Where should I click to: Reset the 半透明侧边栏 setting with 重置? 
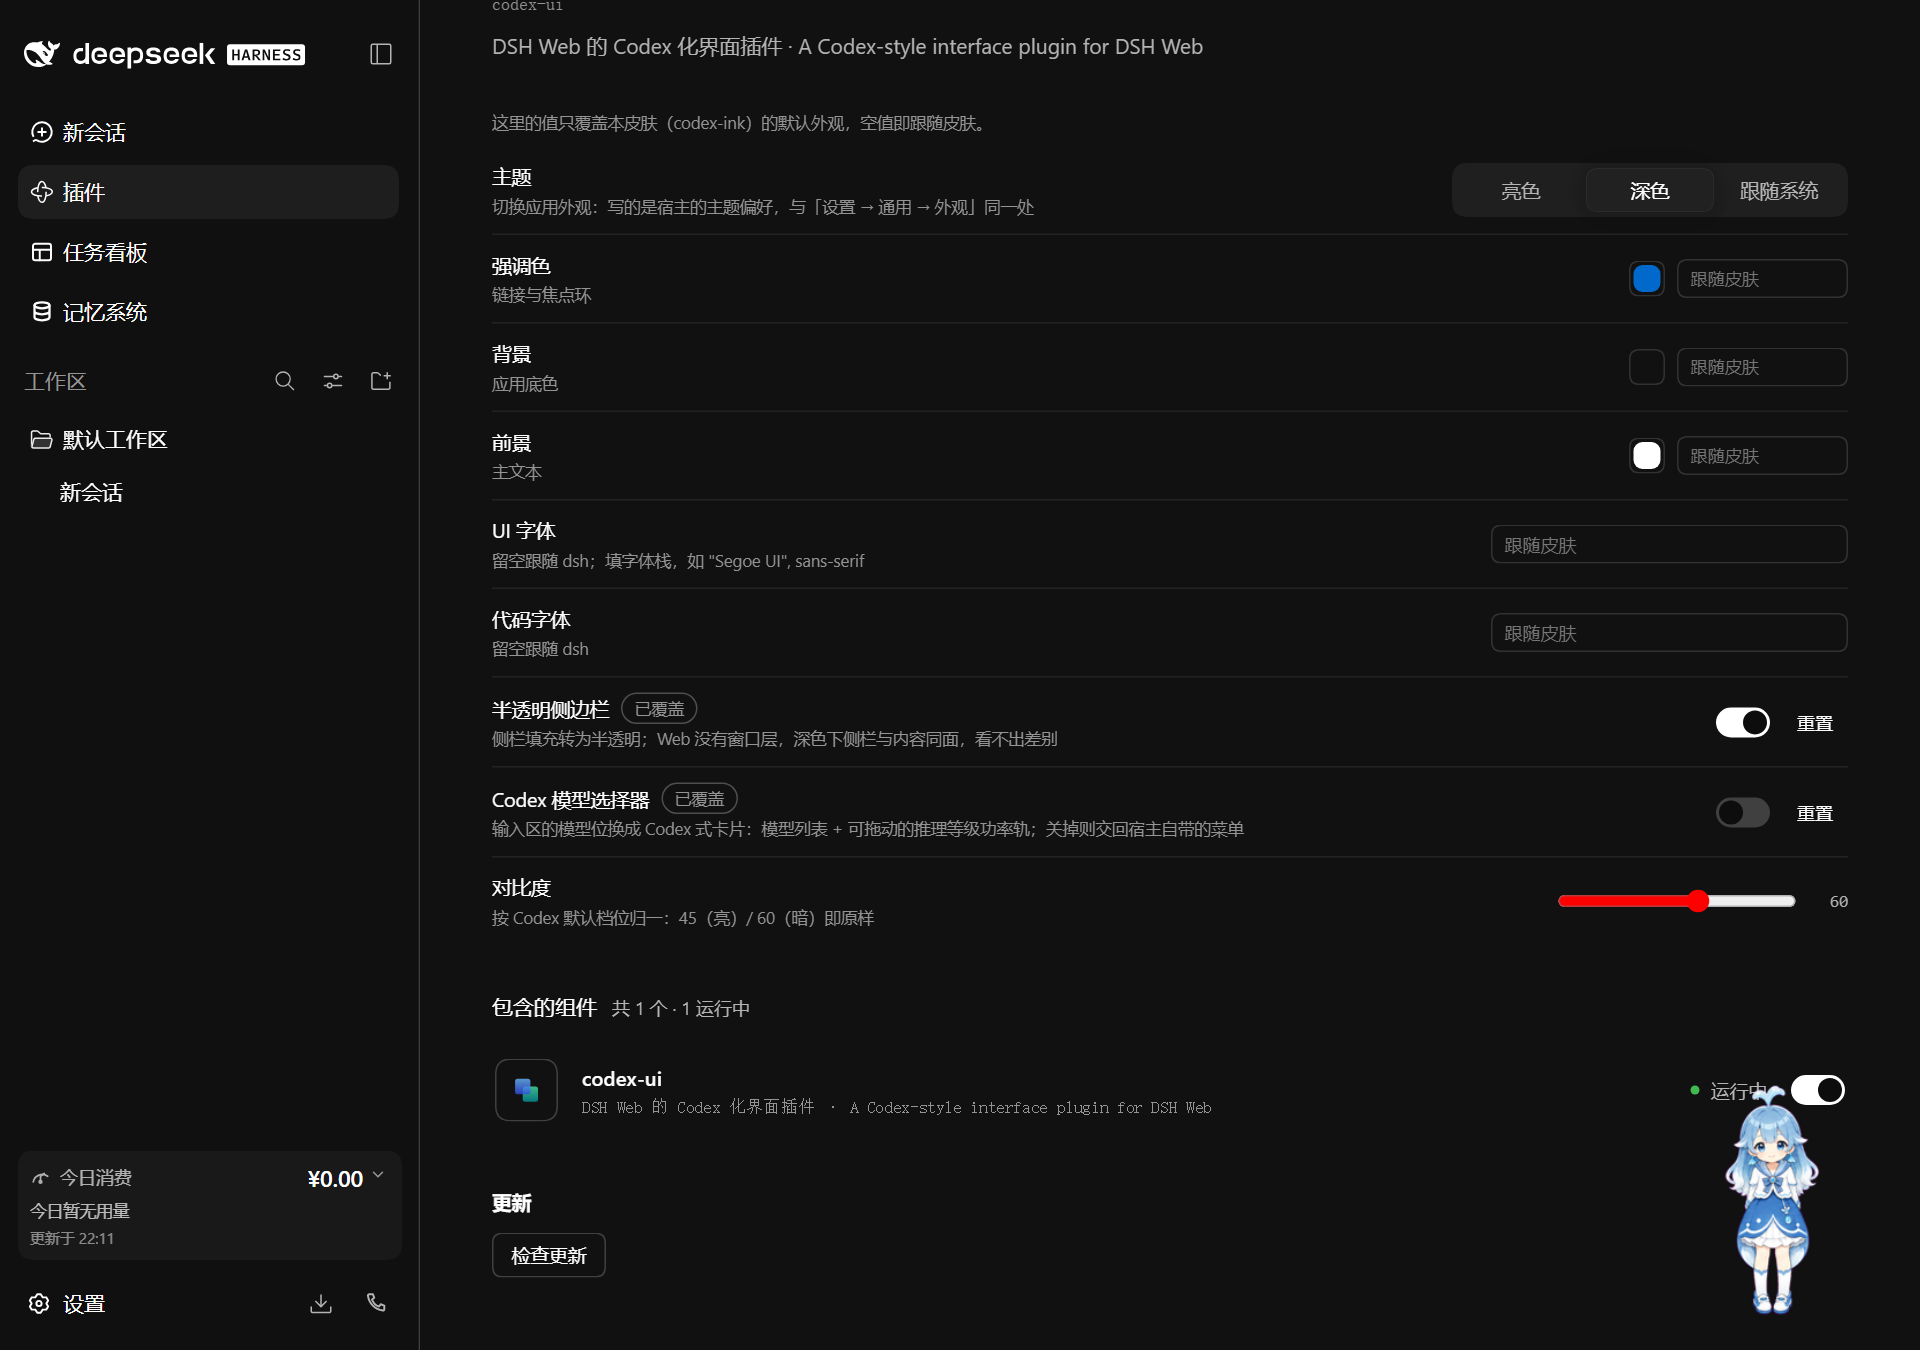pos(1815,723)
